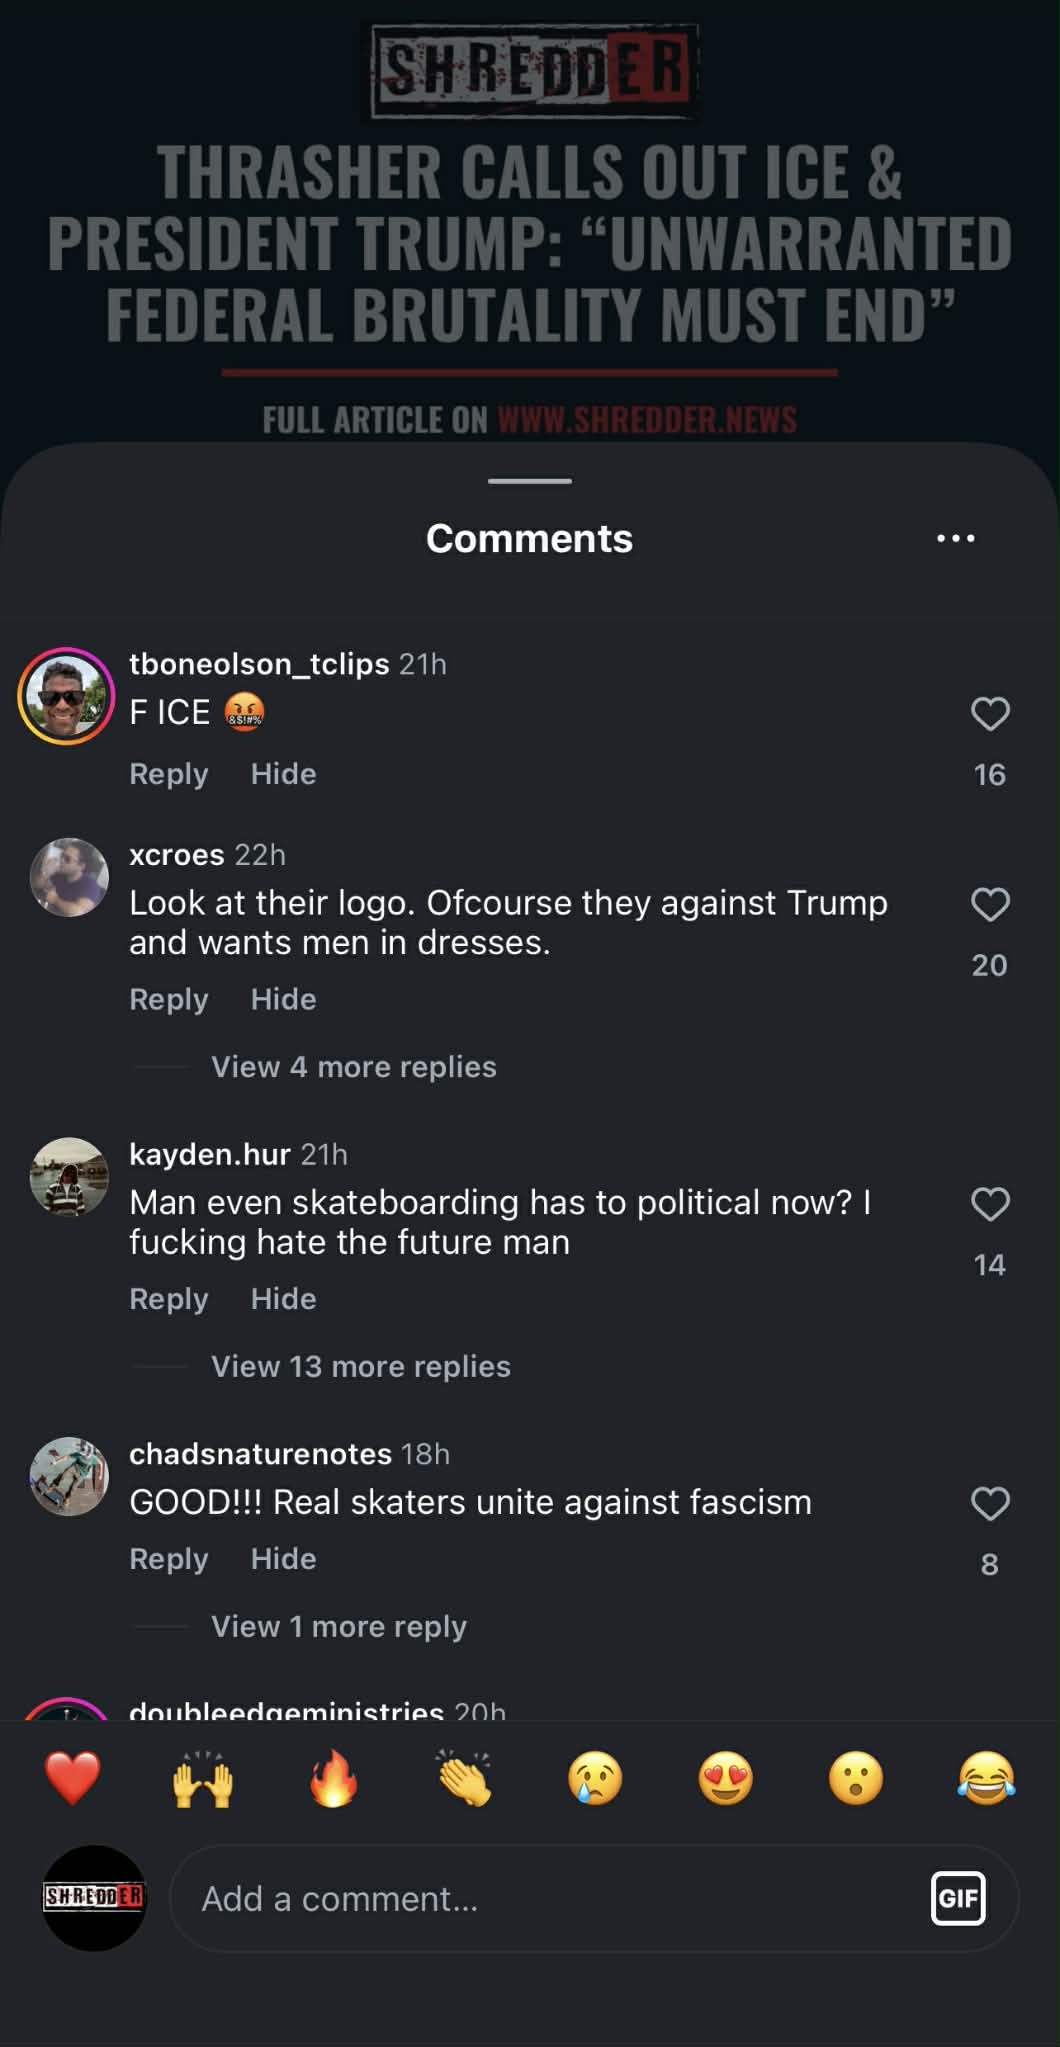
Task: Tap the crying face emoji
Action: point(595,1779)
